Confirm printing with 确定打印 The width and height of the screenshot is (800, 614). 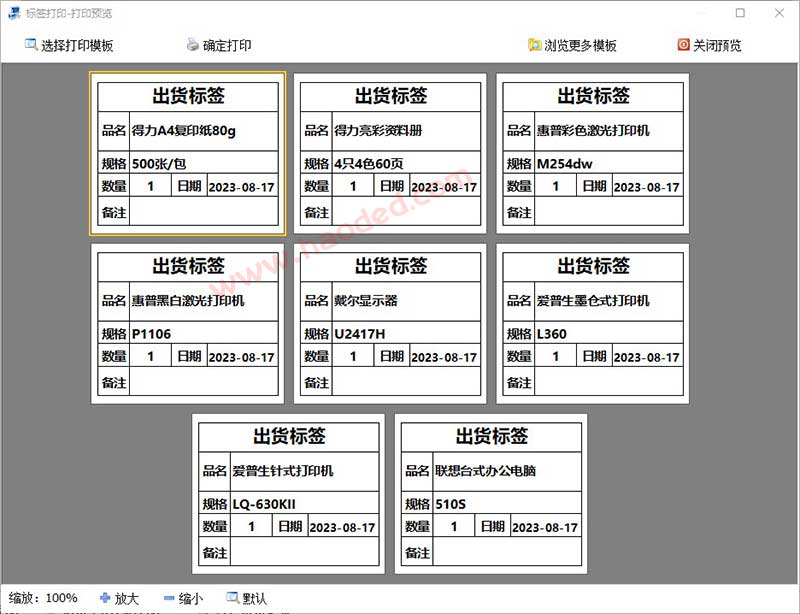pyautogui.click(x=219, y=45)
